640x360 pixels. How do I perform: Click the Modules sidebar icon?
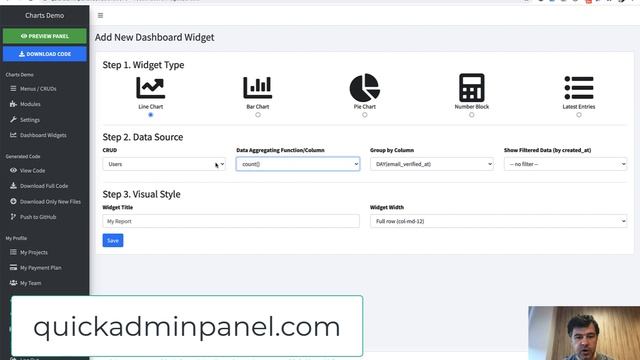click(x=13, y=104)
